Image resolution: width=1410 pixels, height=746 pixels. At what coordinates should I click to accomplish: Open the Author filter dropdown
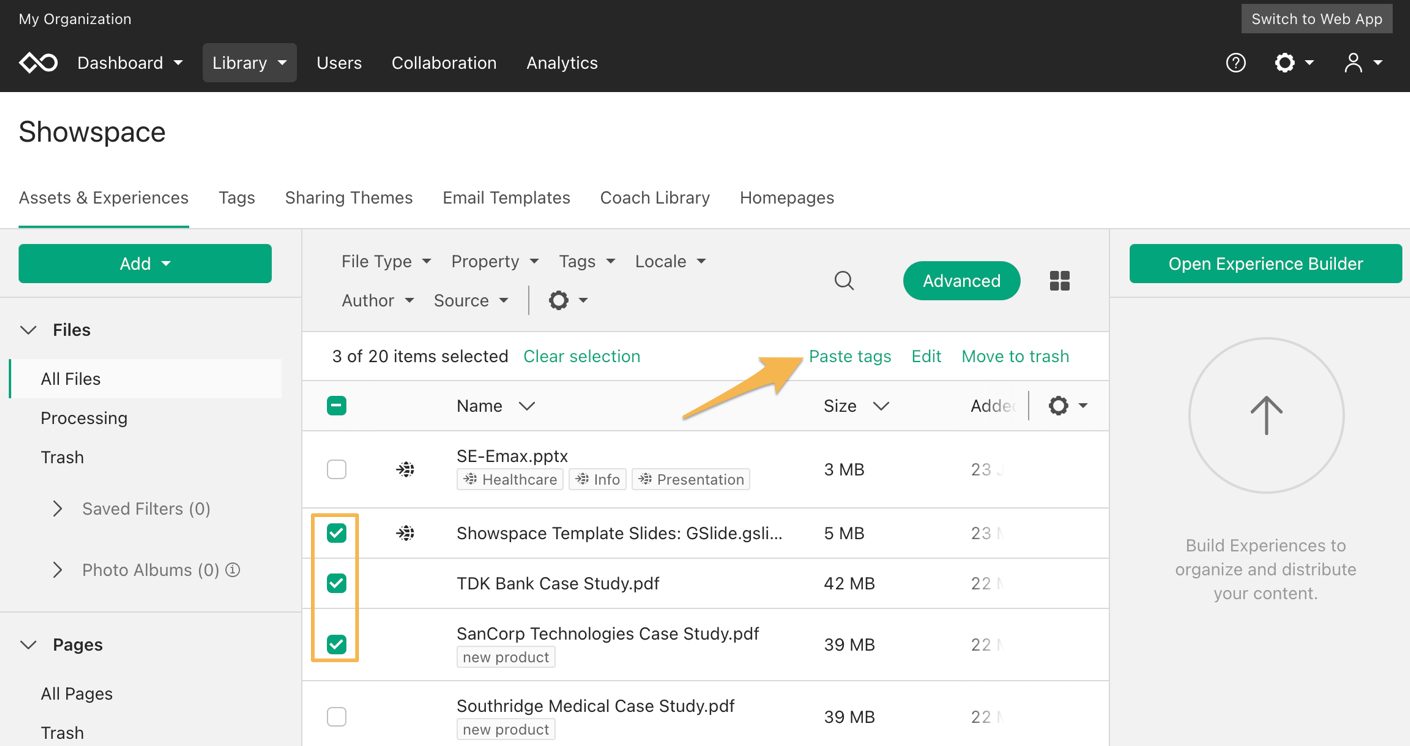point(377,300)
